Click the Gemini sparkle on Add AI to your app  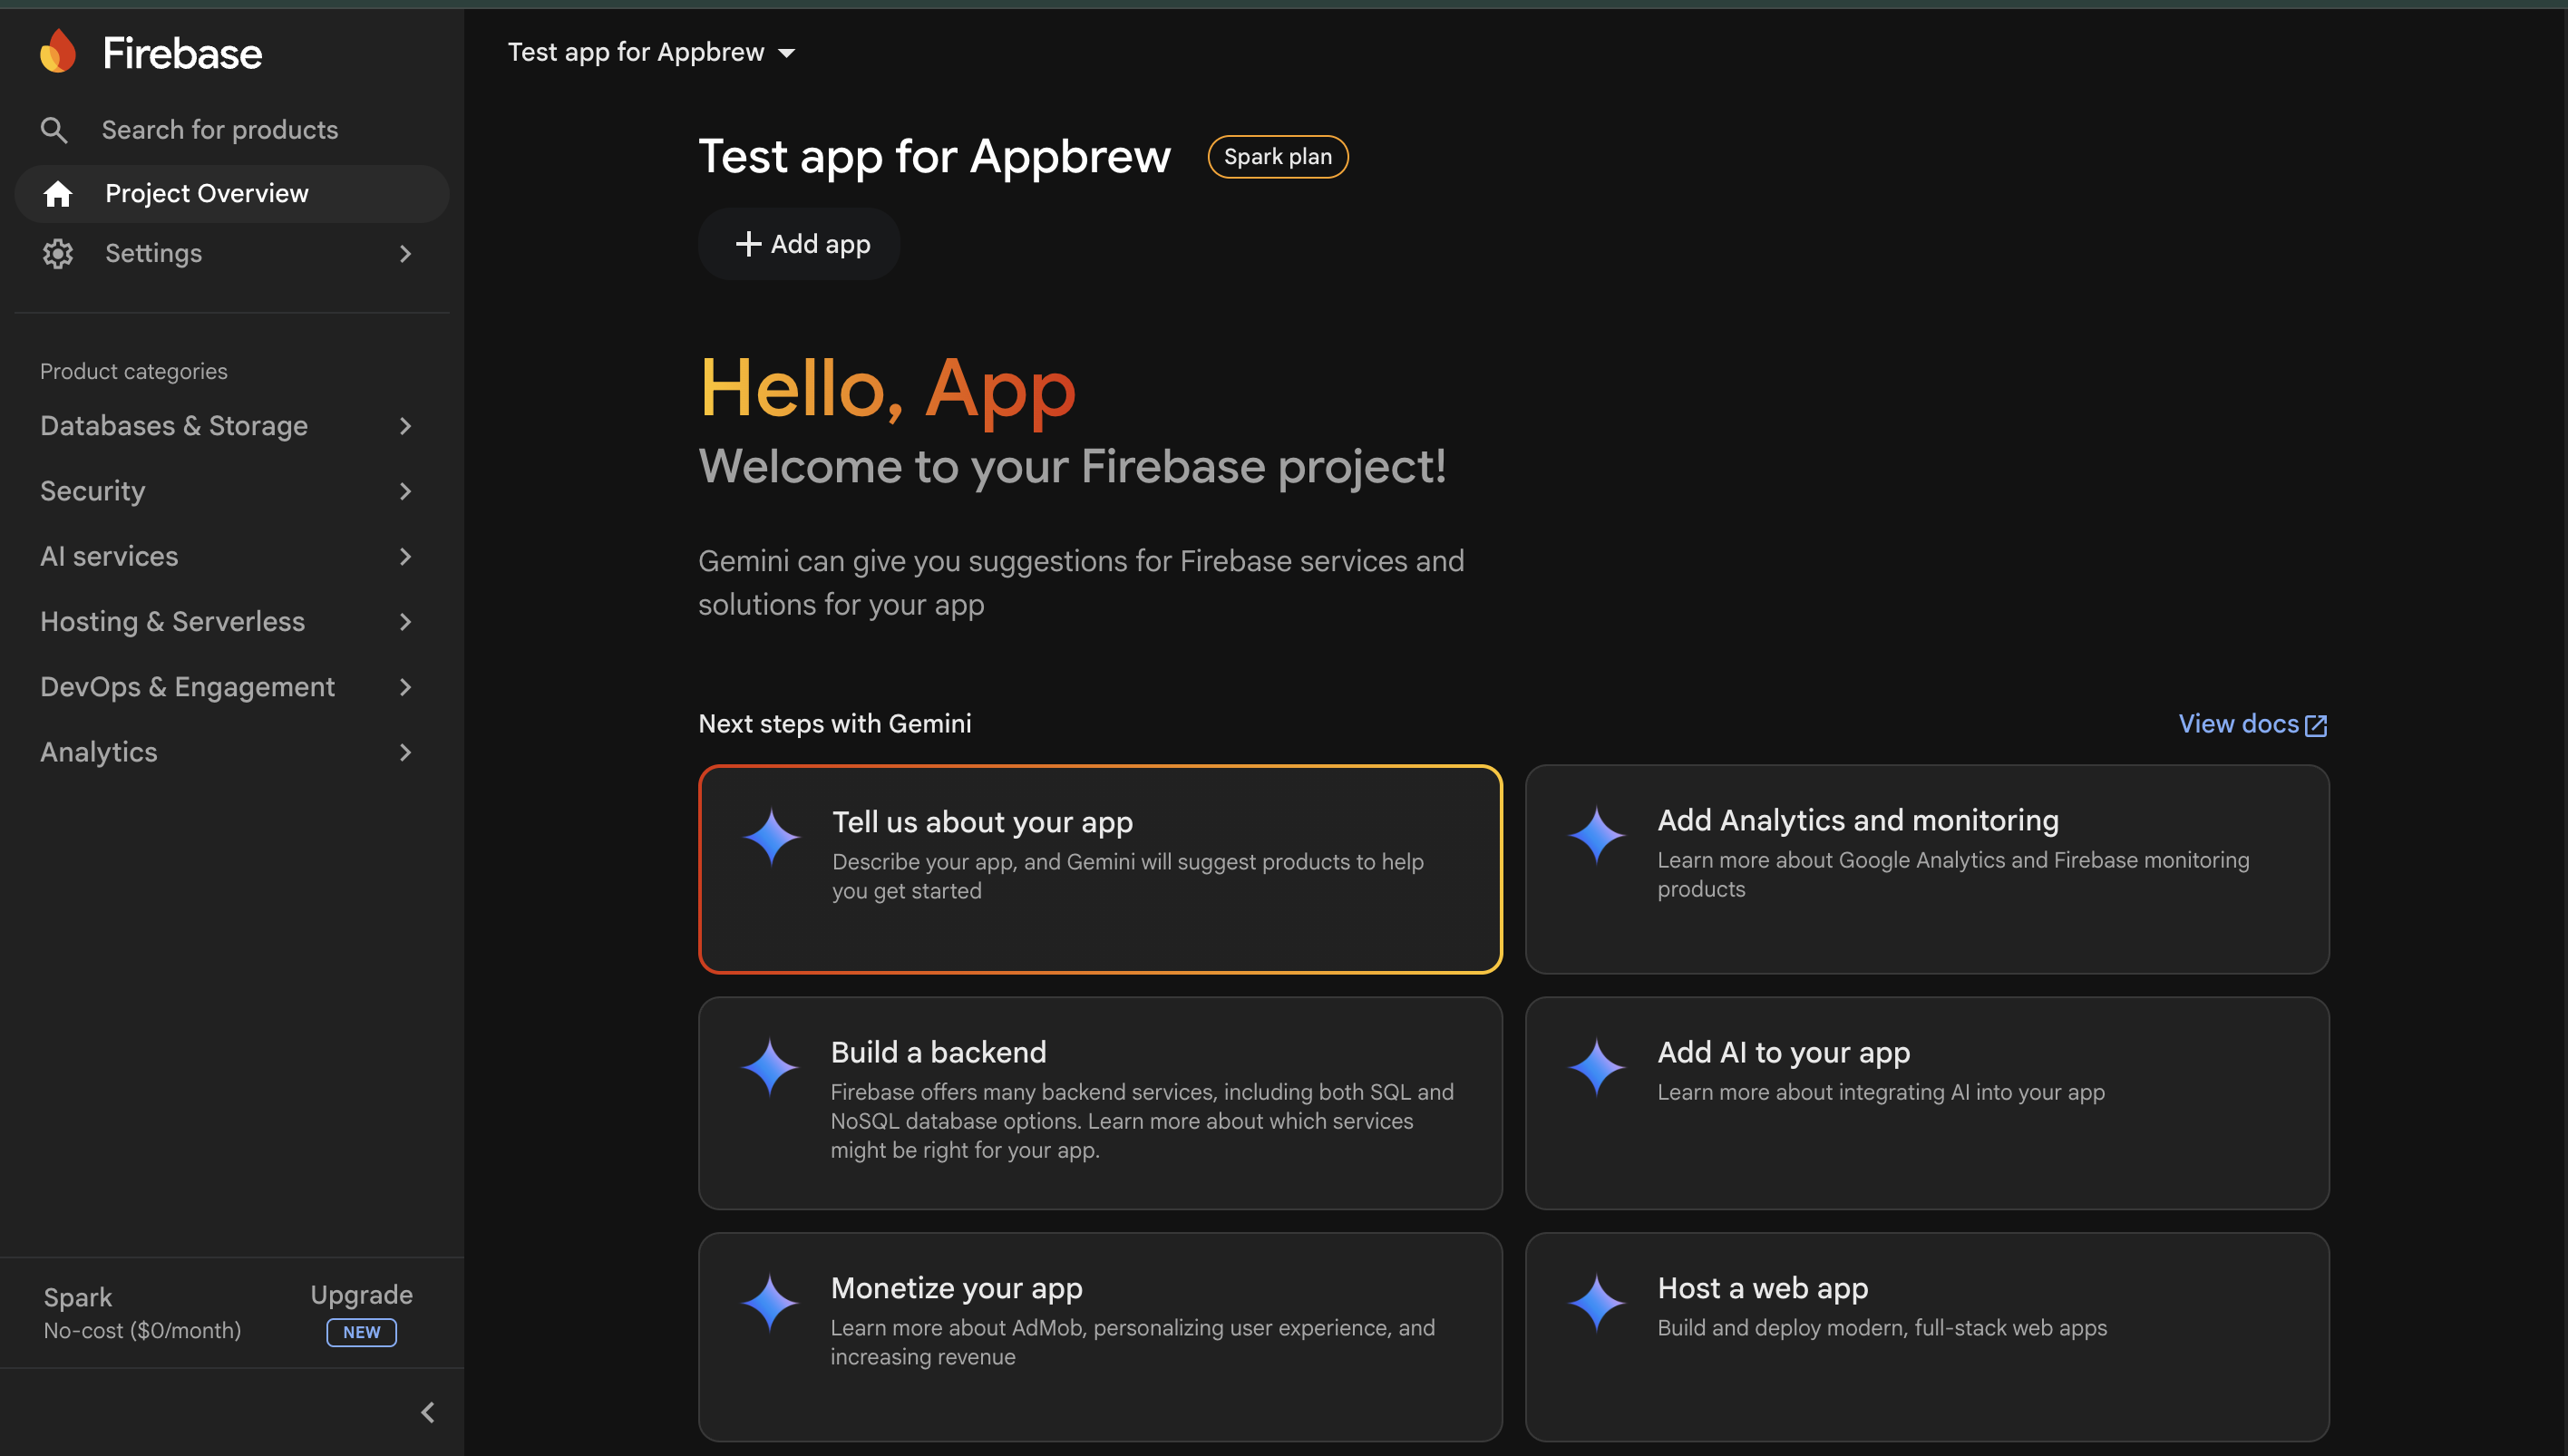point(1597,1067)
